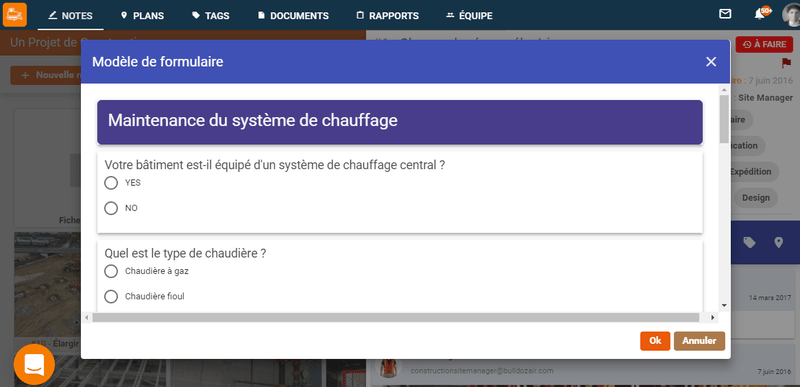Open the RAPPORTS tab
Viewport: 800px width, 387px height.
[387, 15]
